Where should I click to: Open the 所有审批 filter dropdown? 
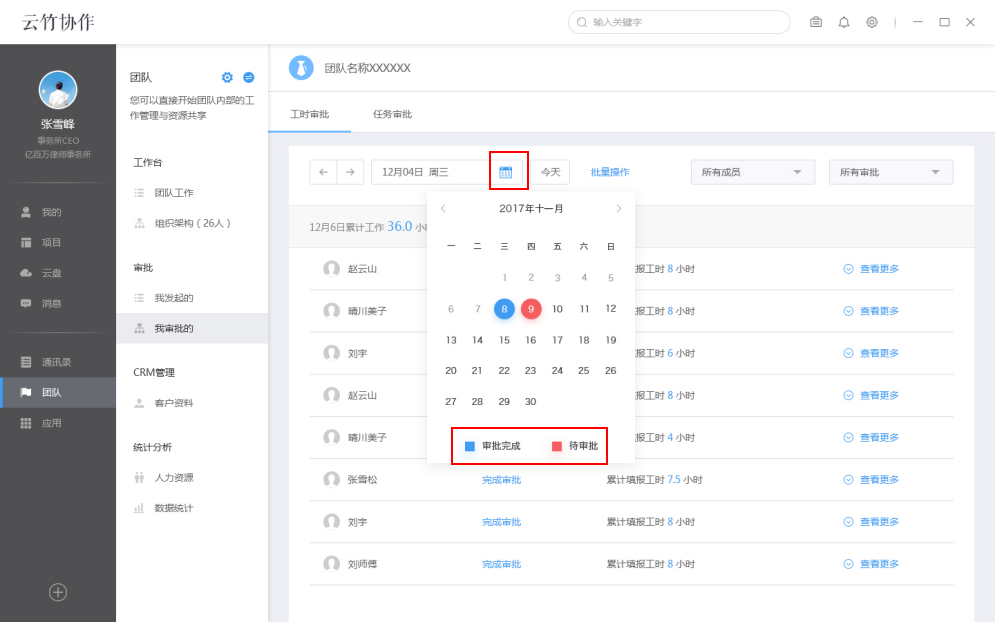coord(889,172)
